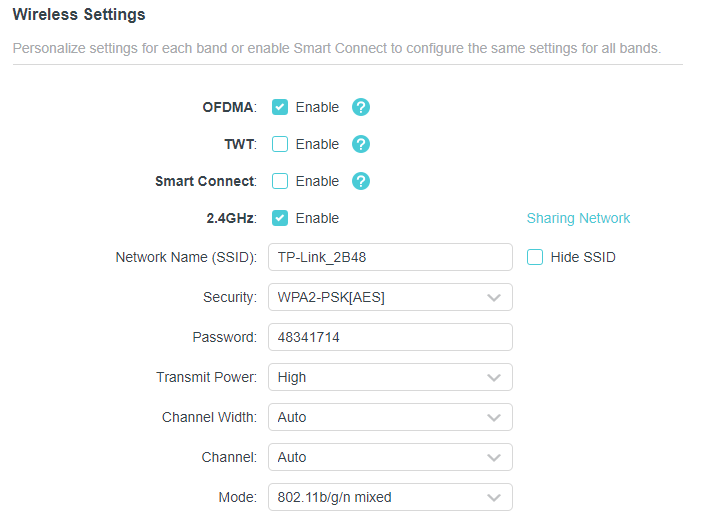Disable the 2.4GHz band checkbox
This screenshot has width=727, height=527.
coord(280,218)
